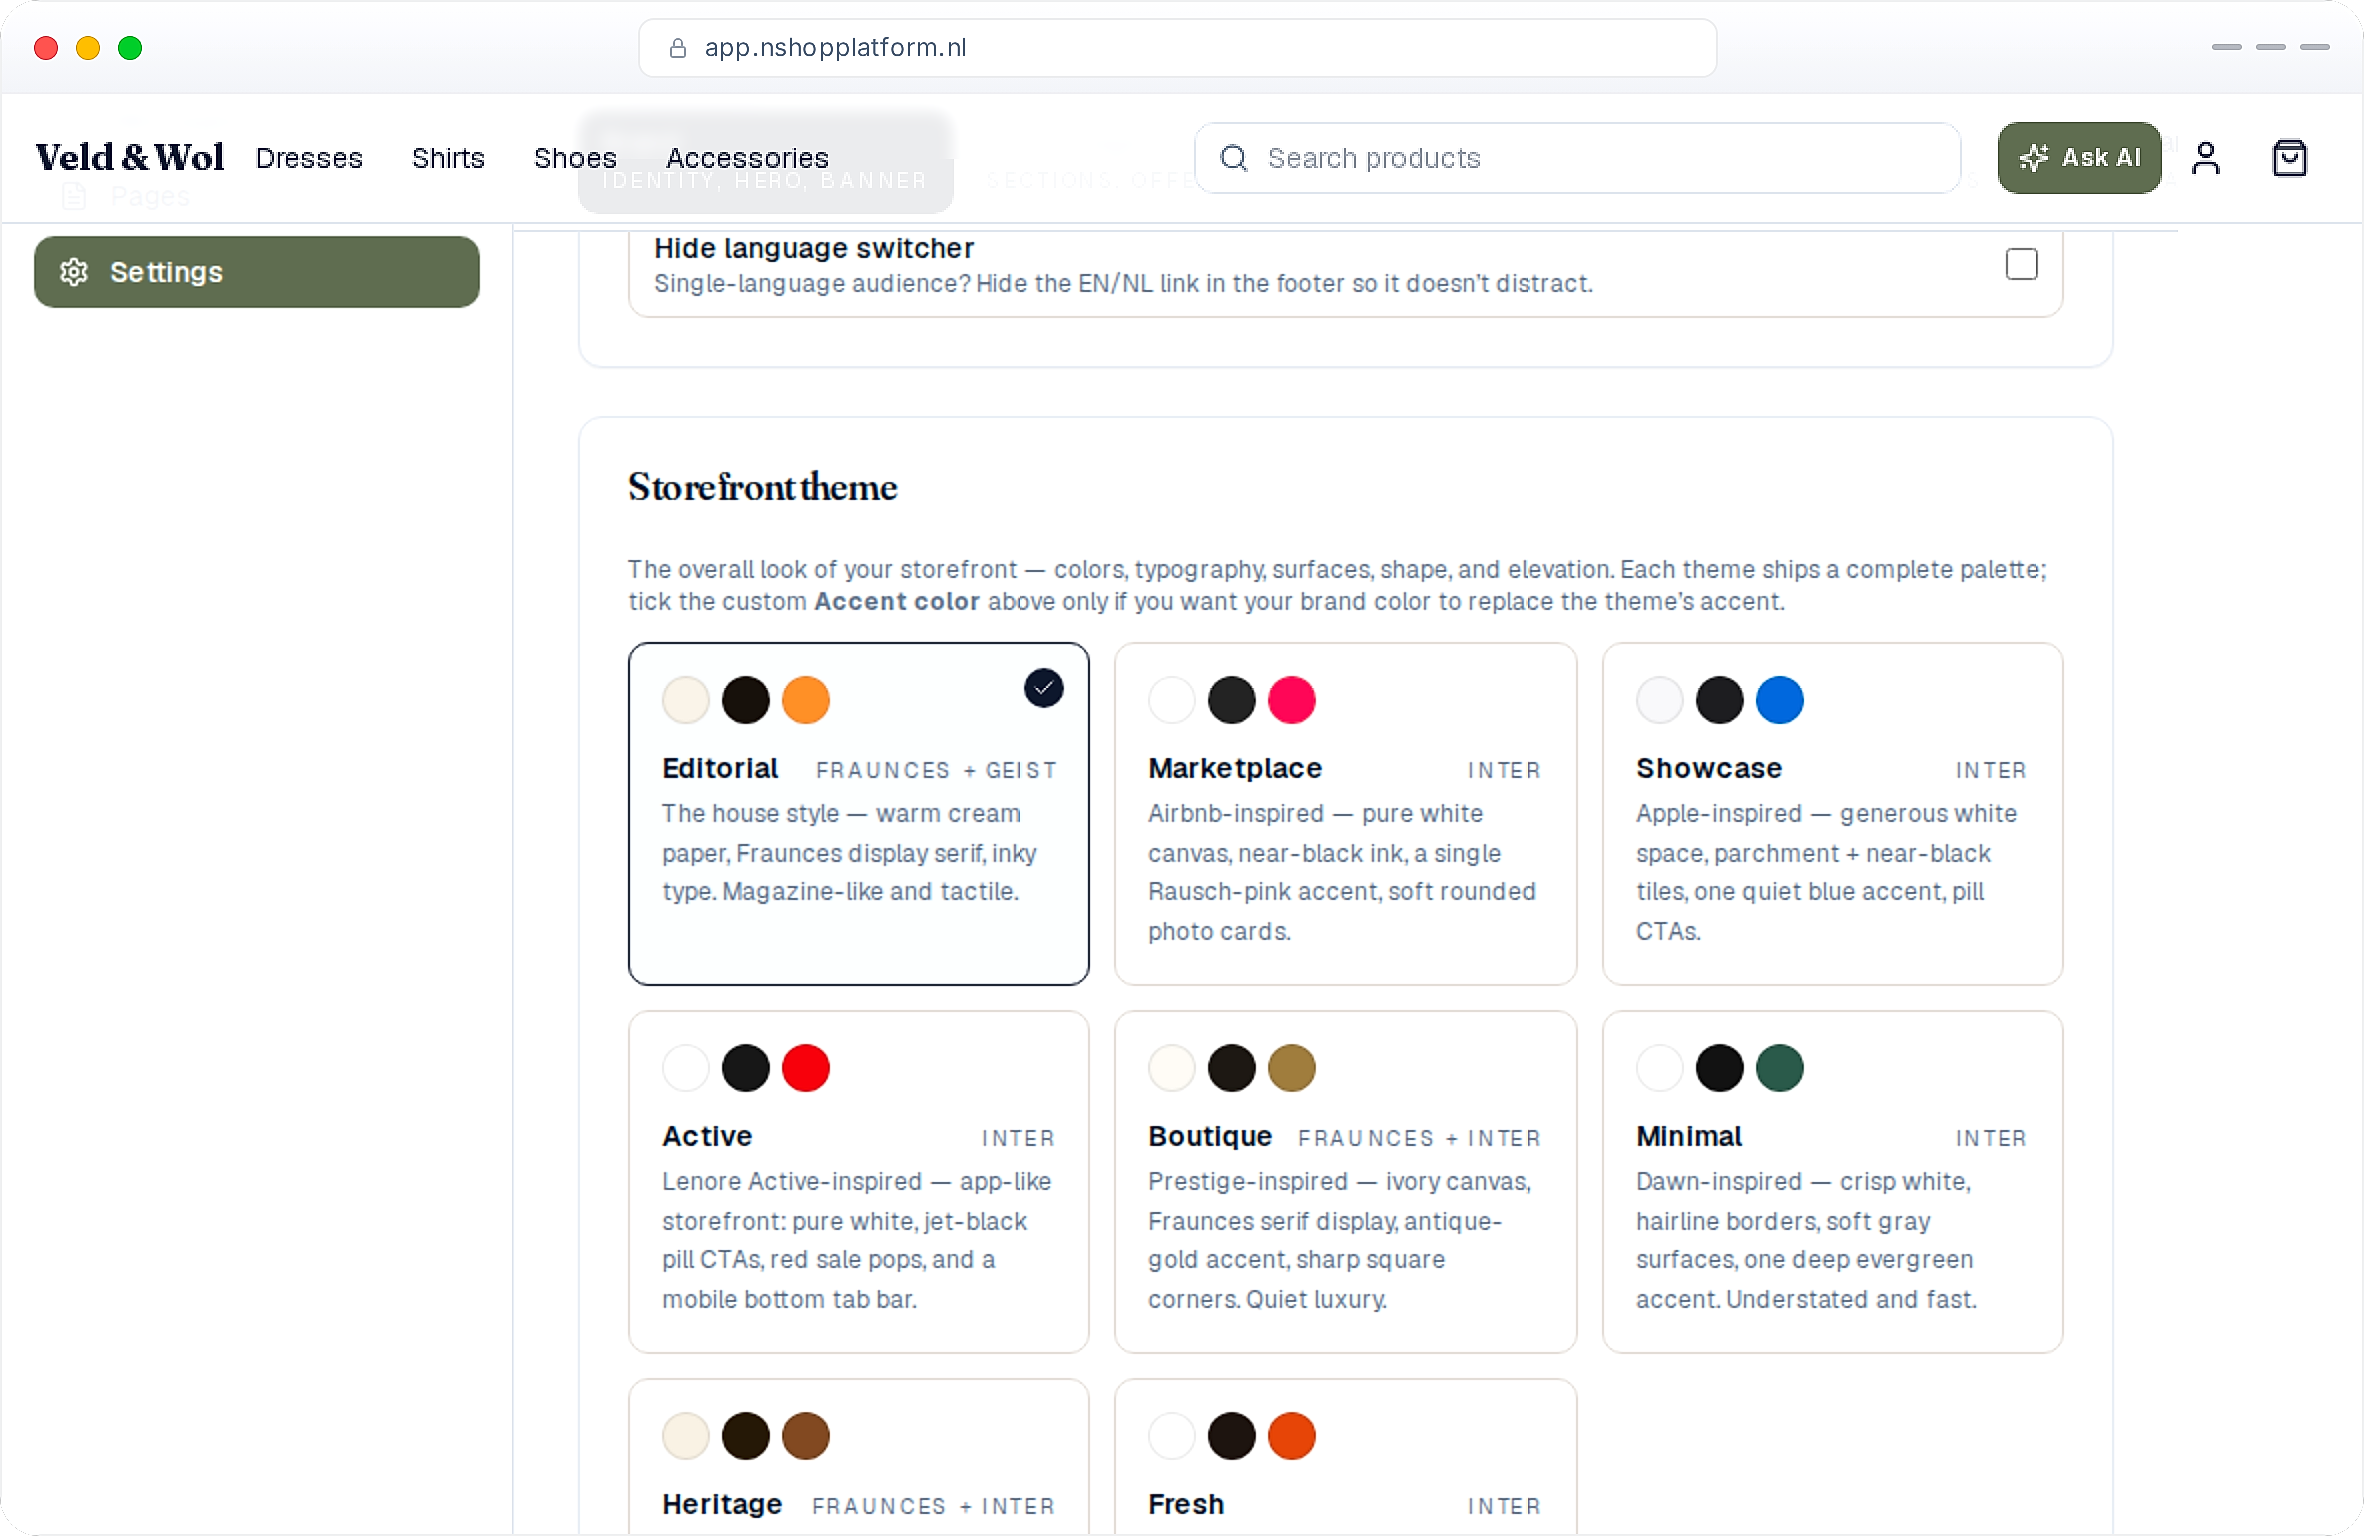Select the Editorial theme card
2364x1536 pixels.
click(x=858, y=814)
